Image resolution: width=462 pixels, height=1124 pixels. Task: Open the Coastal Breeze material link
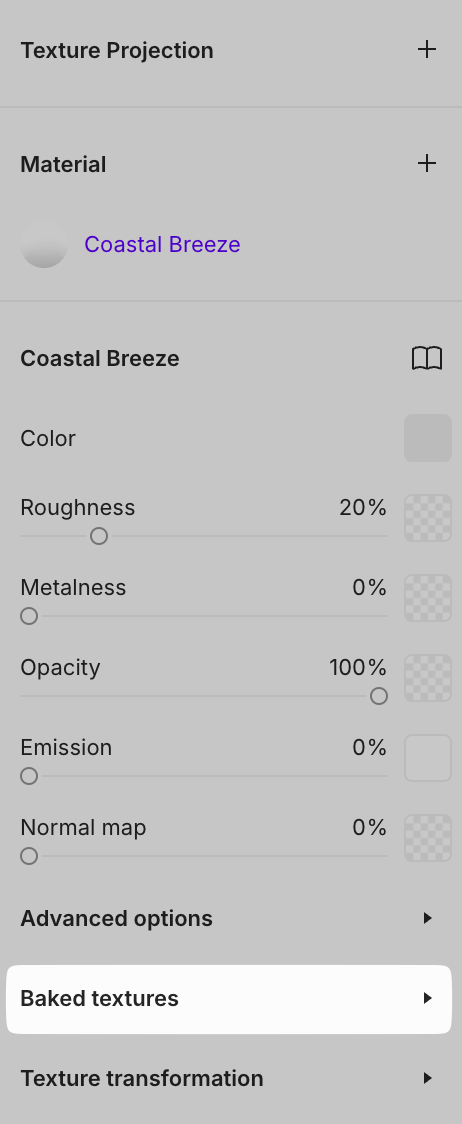coord(162,244)
